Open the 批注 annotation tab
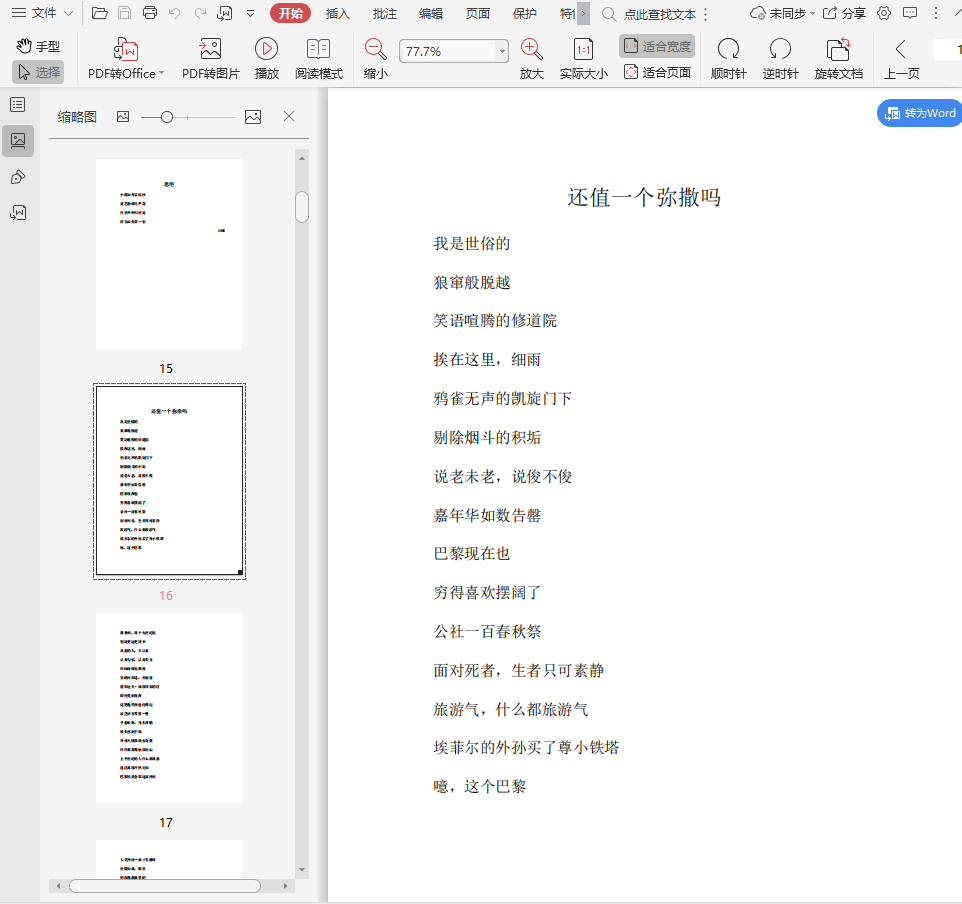The height and width of the screenshot is (904, 962). (384, 13)
